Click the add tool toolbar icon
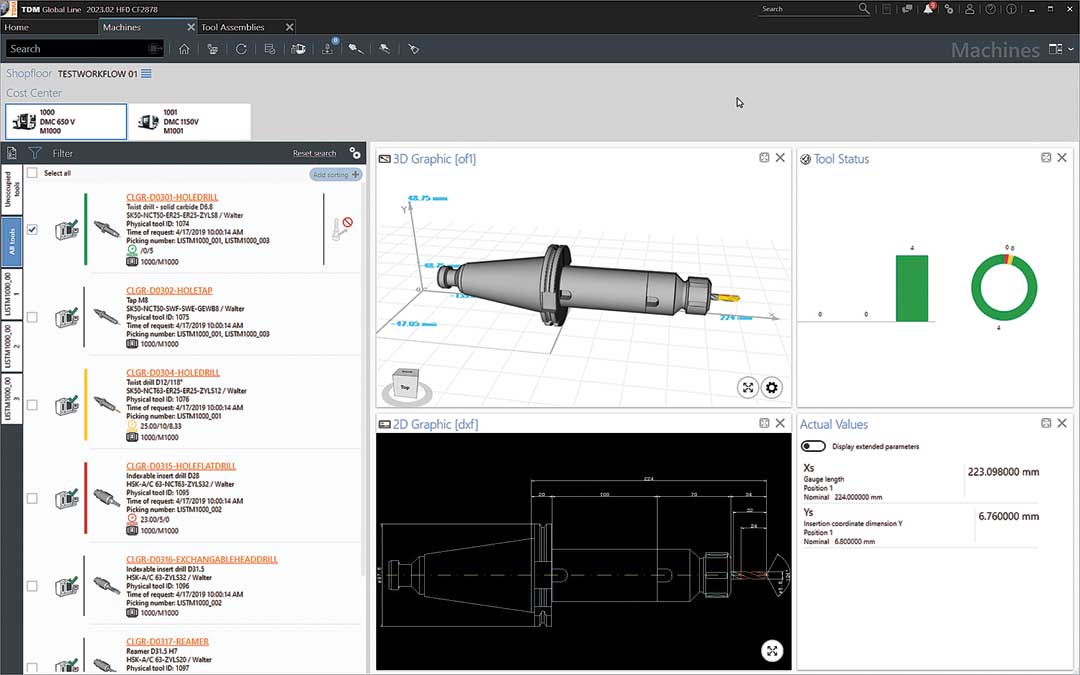Image resolution: width=1080 pixels, height=675 pixels. pyautogui.click(x=355, y=49)
